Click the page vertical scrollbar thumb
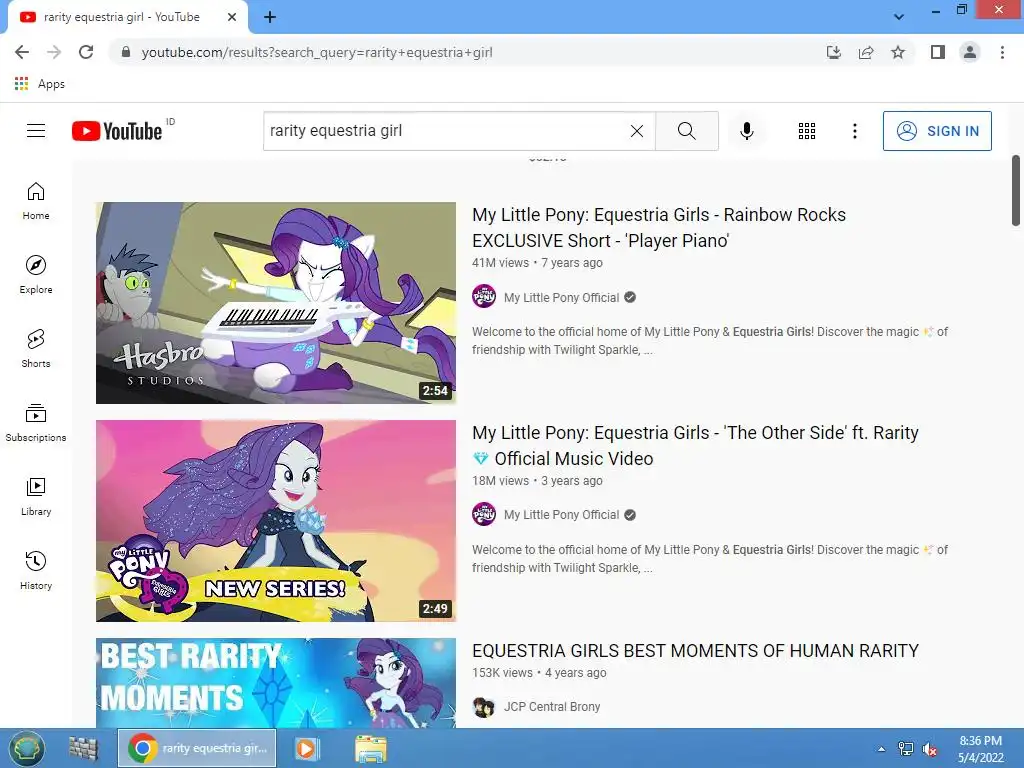Image resolution: width=1024 pixels, height=768 pixels. click(x=1016, y=191)
